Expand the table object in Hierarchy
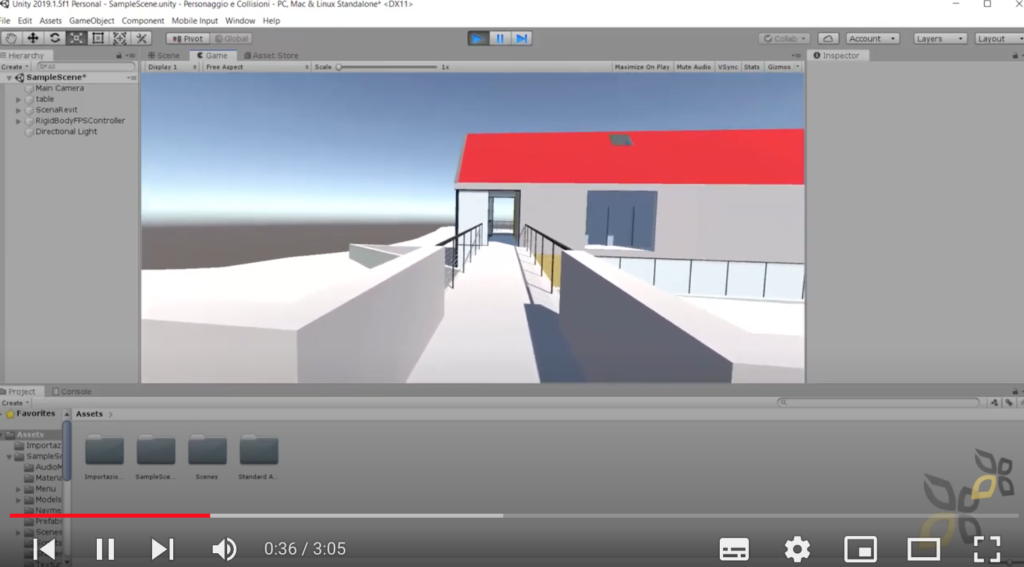This screenshot has height=567, width=1024. tap(18, 99)
